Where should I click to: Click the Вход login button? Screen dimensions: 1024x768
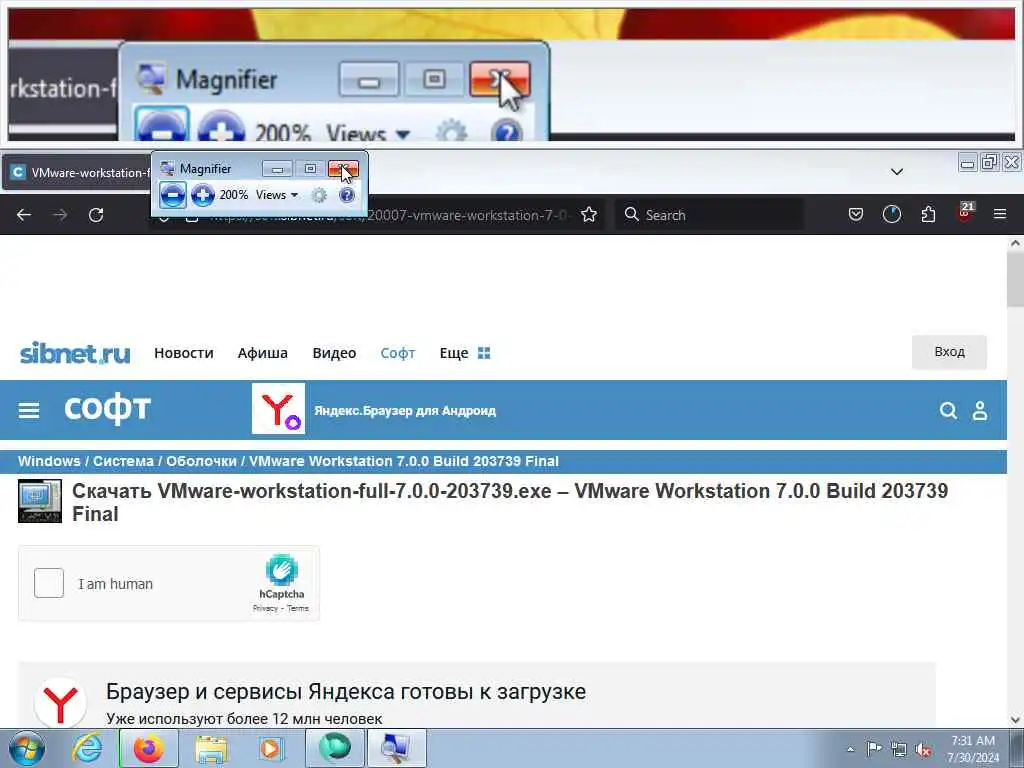click(x=949, y=352)
